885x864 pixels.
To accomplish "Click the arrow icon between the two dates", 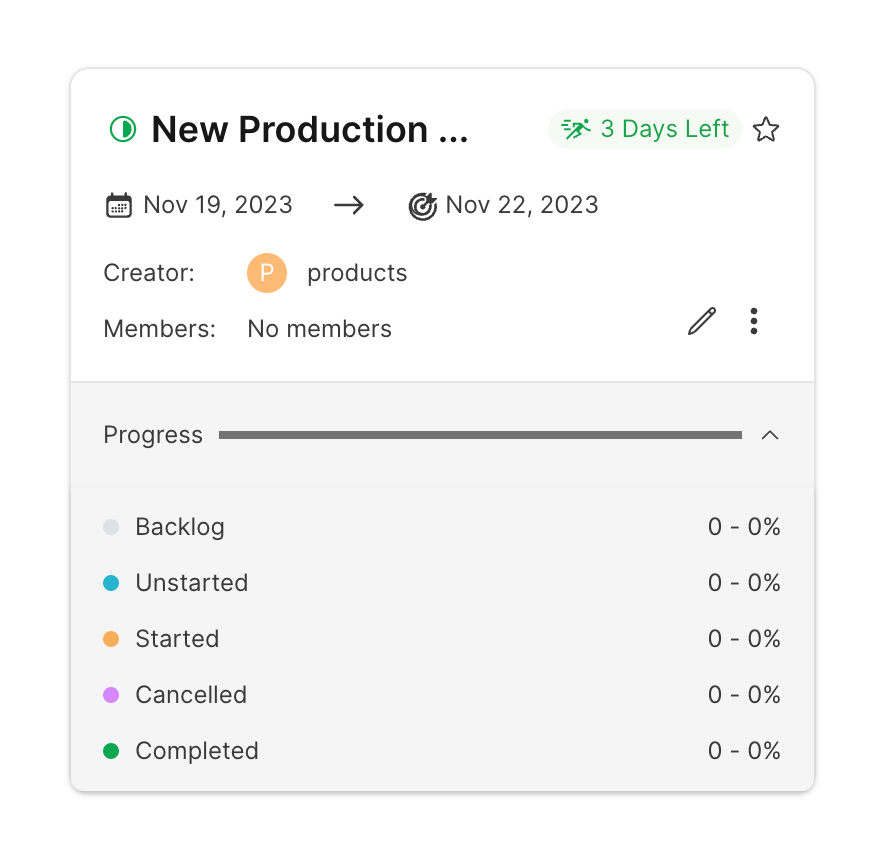I will [348, 204].
